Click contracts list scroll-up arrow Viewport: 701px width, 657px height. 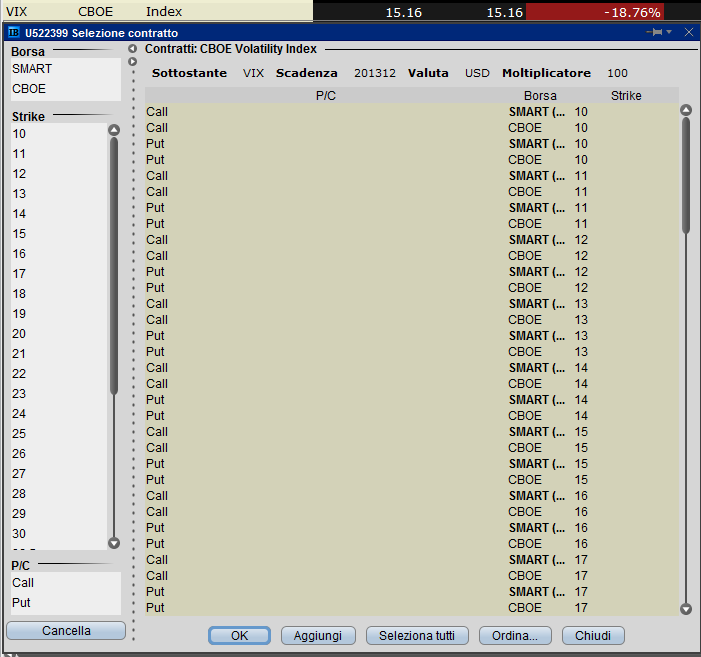click(686, 110)
